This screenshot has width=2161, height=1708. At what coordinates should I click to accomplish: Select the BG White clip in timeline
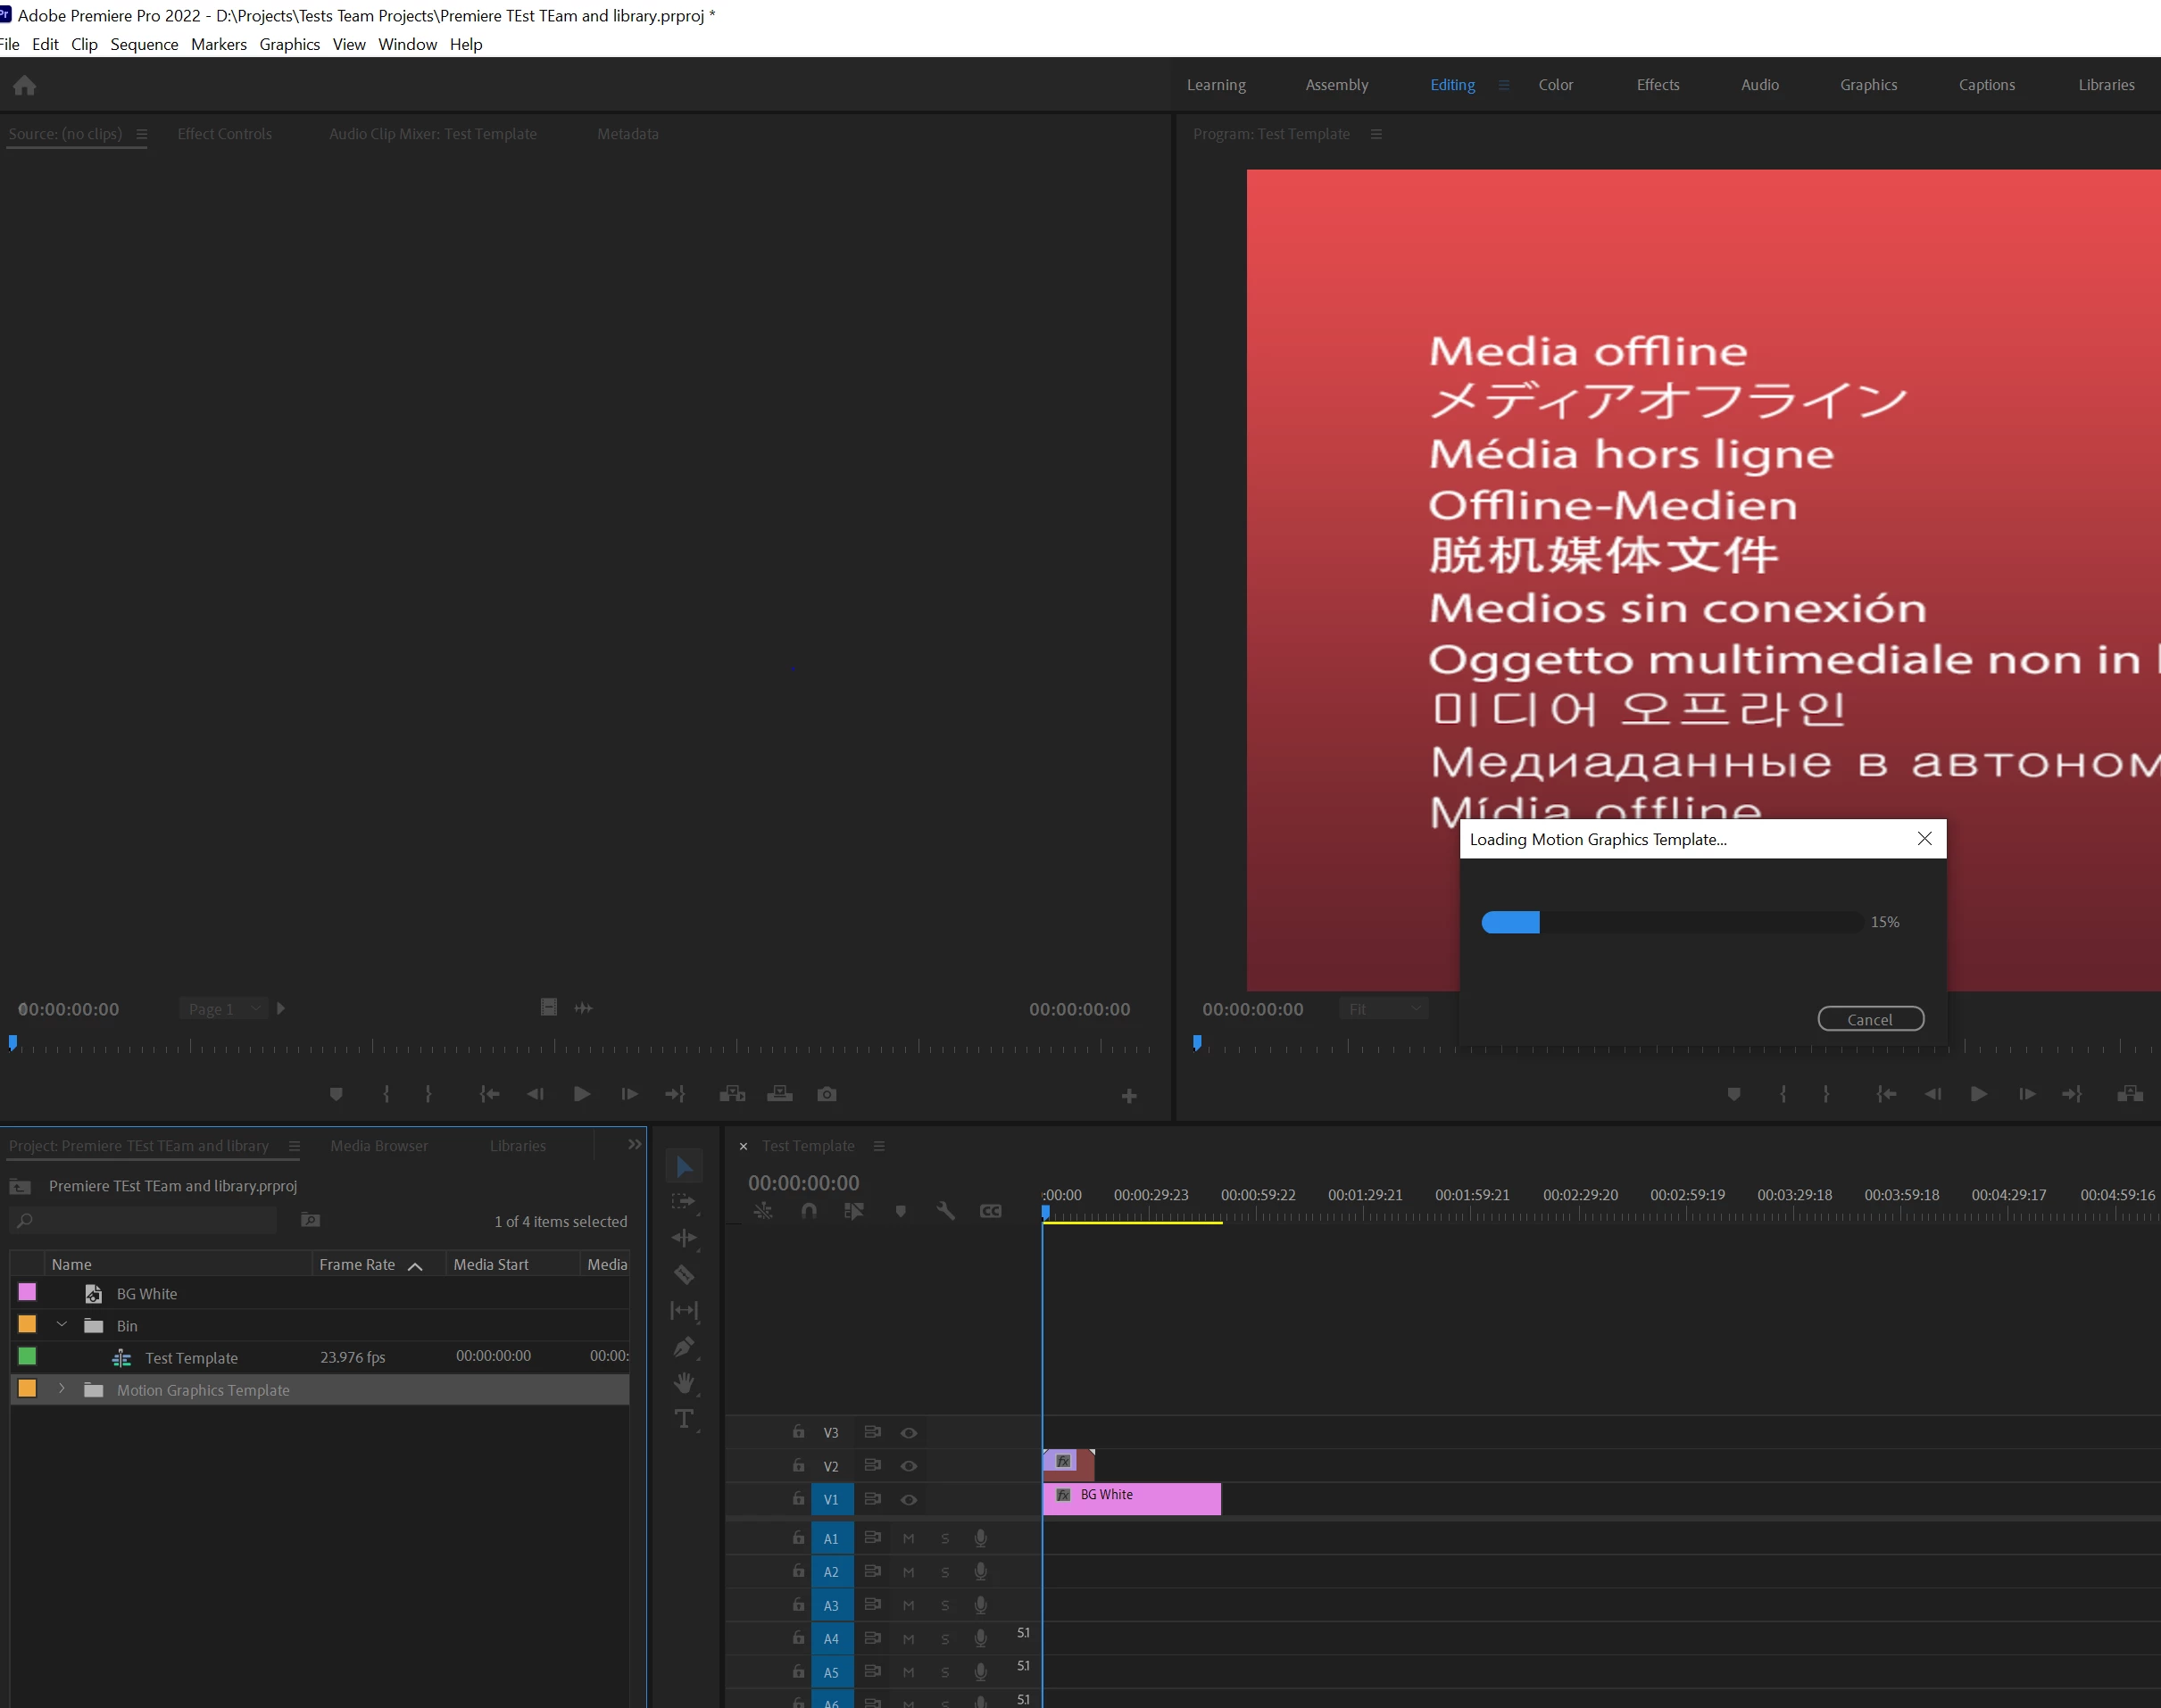pos(1150,1498)
